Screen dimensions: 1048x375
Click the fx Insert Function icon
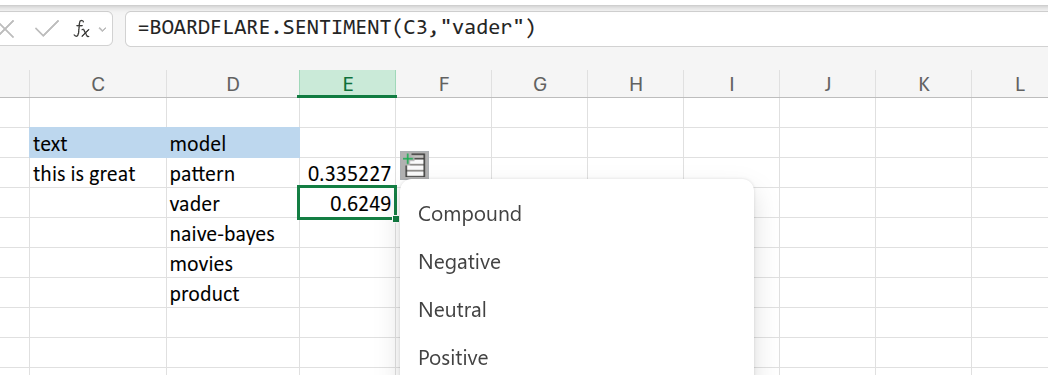click(x=81, y=29)
